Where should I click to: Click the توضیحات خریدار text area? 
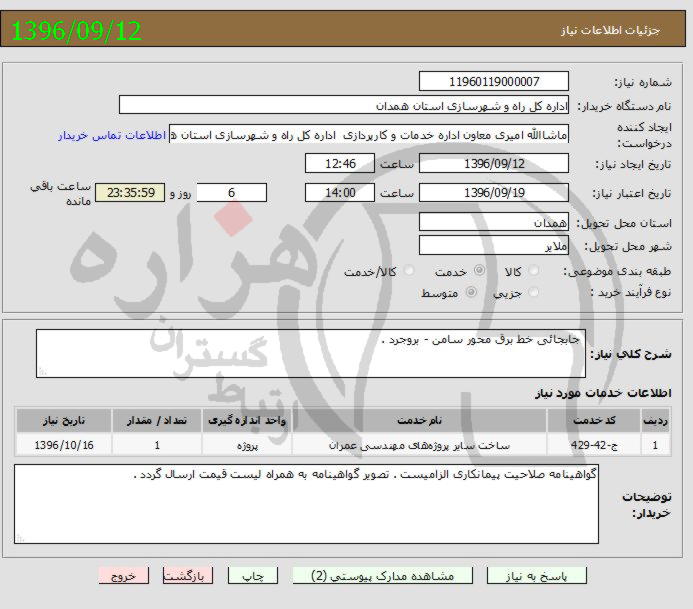[x=306, y=504]
